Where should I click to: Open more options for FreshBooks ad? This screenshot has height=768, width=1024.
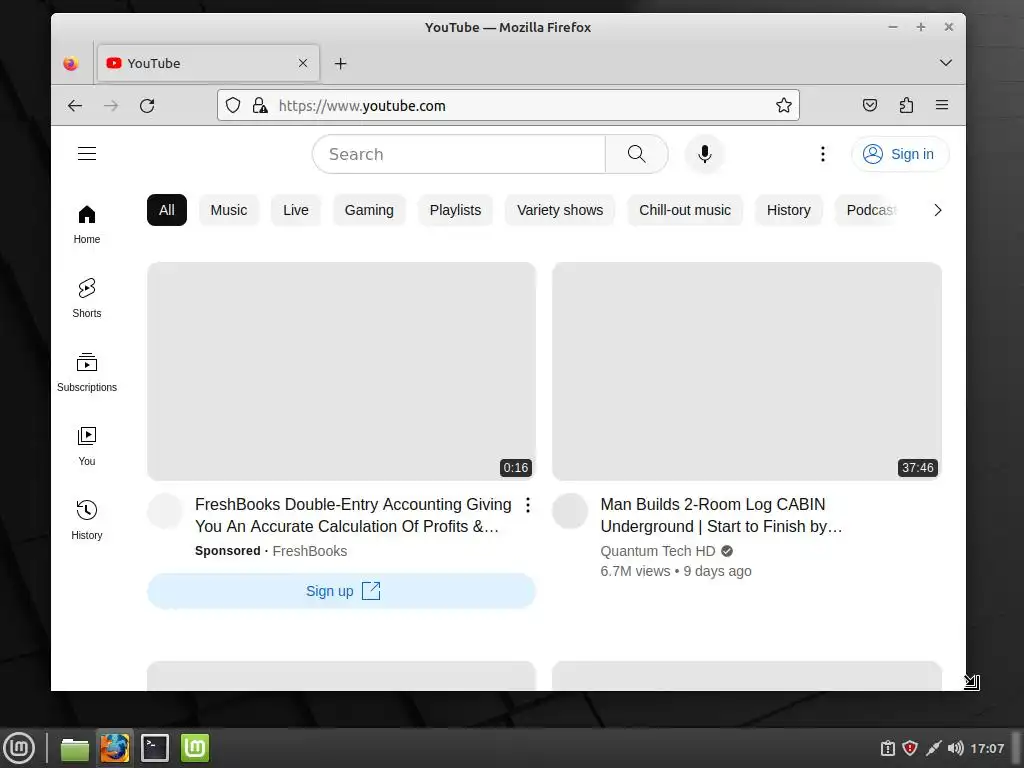(x=528, y=505)
